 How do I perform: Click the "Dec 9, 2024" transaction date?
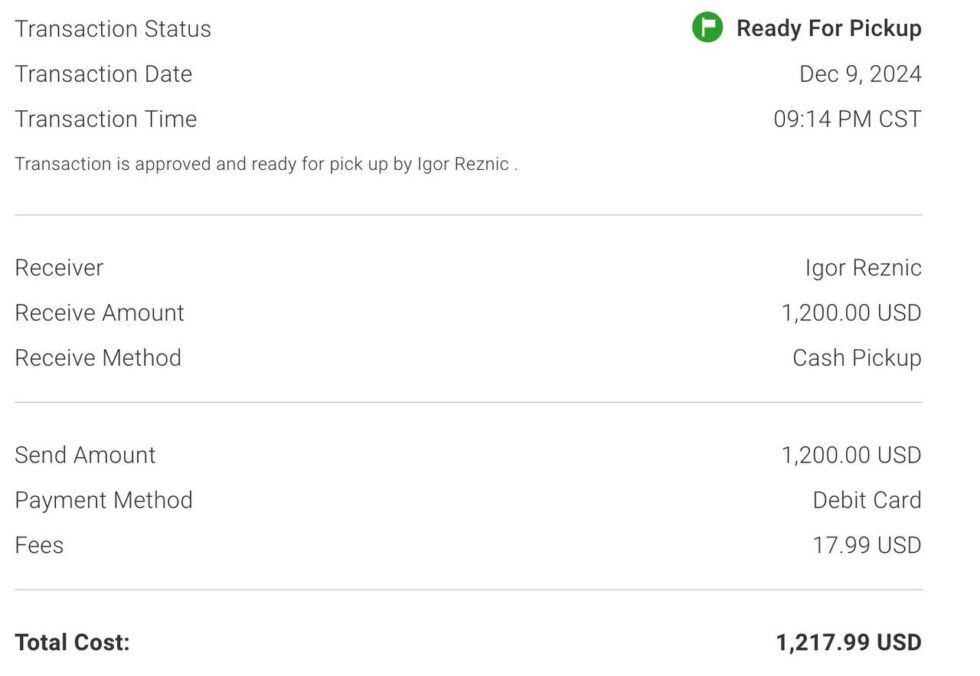[x=860, y=74]
